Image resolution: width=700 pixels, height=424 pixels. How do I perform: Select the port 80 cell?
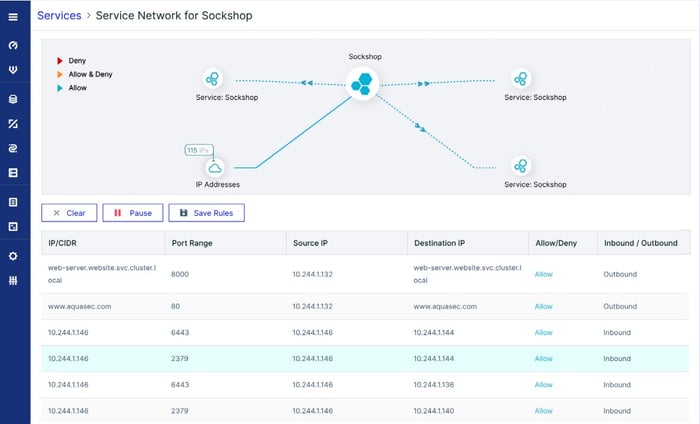coord(175,306)
